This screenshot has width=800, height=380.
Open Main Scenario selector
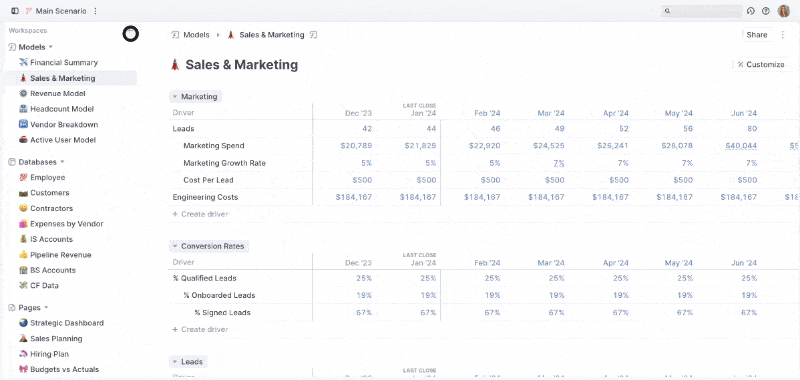click(61, 11)
